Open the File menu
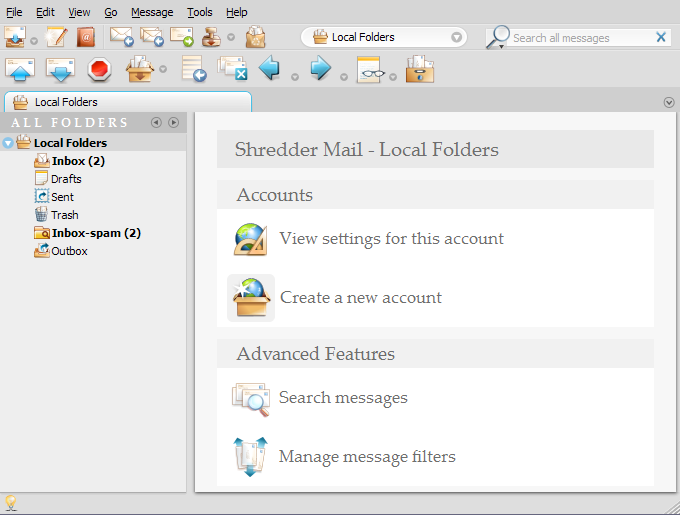This screenshot has height=515, width=680. click(x=14, y=12)
